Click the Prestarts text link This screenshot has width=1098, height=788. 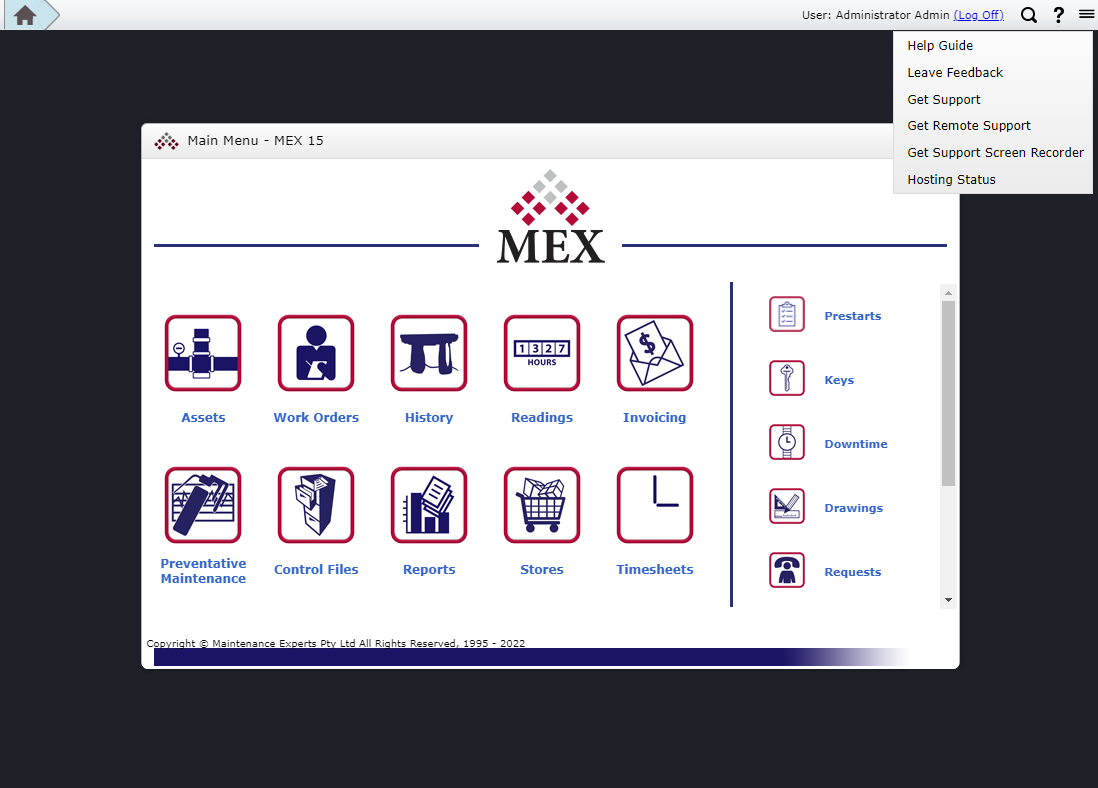tap(852, 316)
